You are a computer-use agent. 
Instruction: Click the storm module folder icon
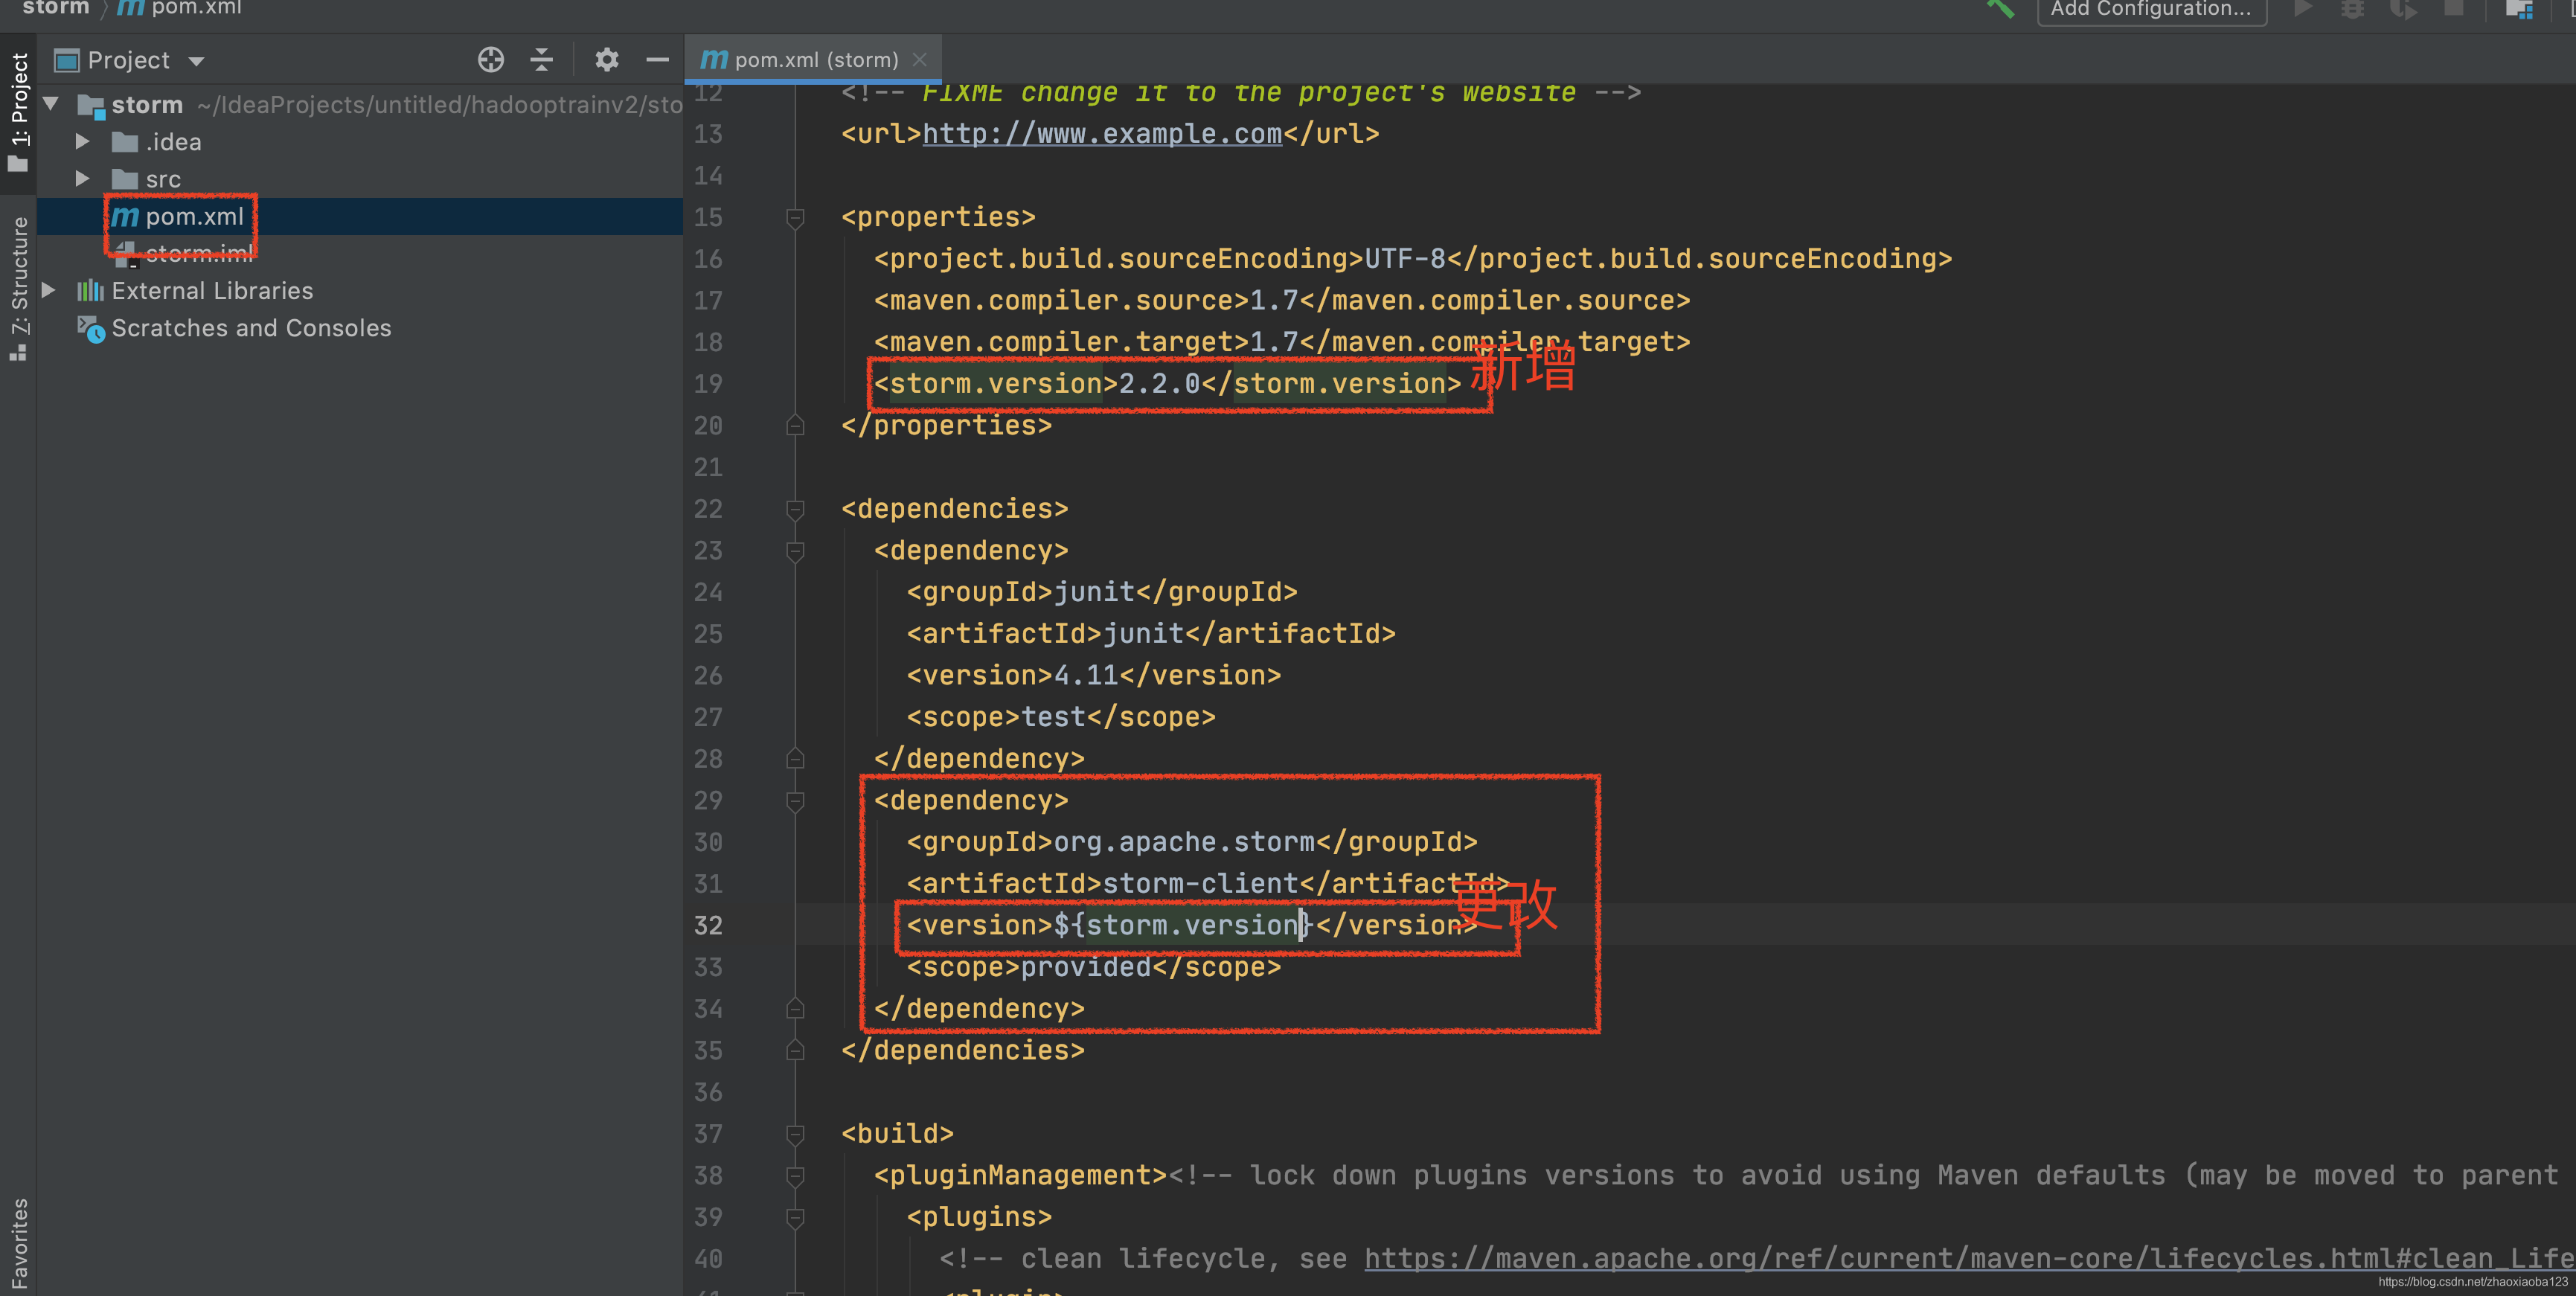pyautogui.click(x=91, y=105)
